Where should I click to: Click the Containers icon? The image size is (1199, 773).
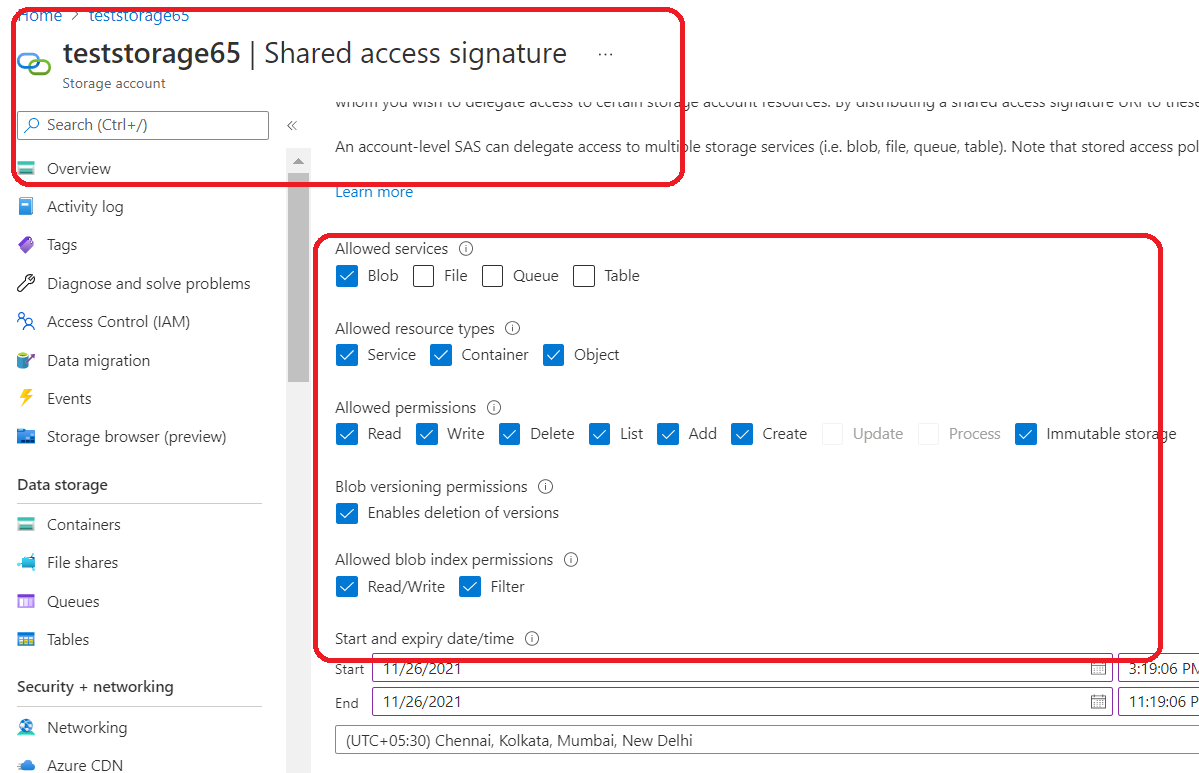coord(26,525)
